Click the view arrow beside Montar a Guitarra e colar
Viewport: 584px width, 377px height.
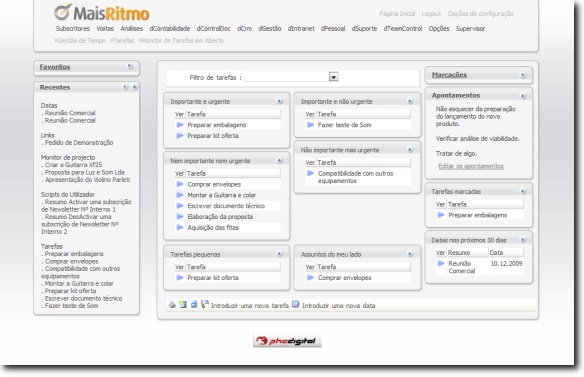click(180, 195)
